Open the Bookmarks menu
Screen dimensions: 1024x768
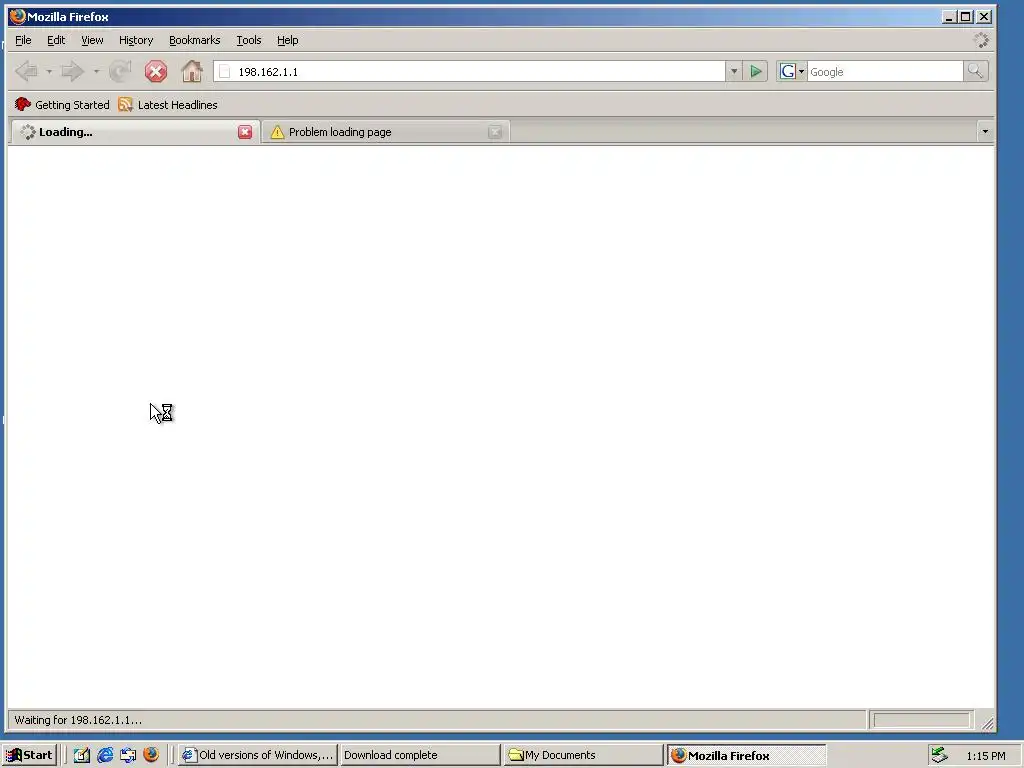(x=195, y=40)
